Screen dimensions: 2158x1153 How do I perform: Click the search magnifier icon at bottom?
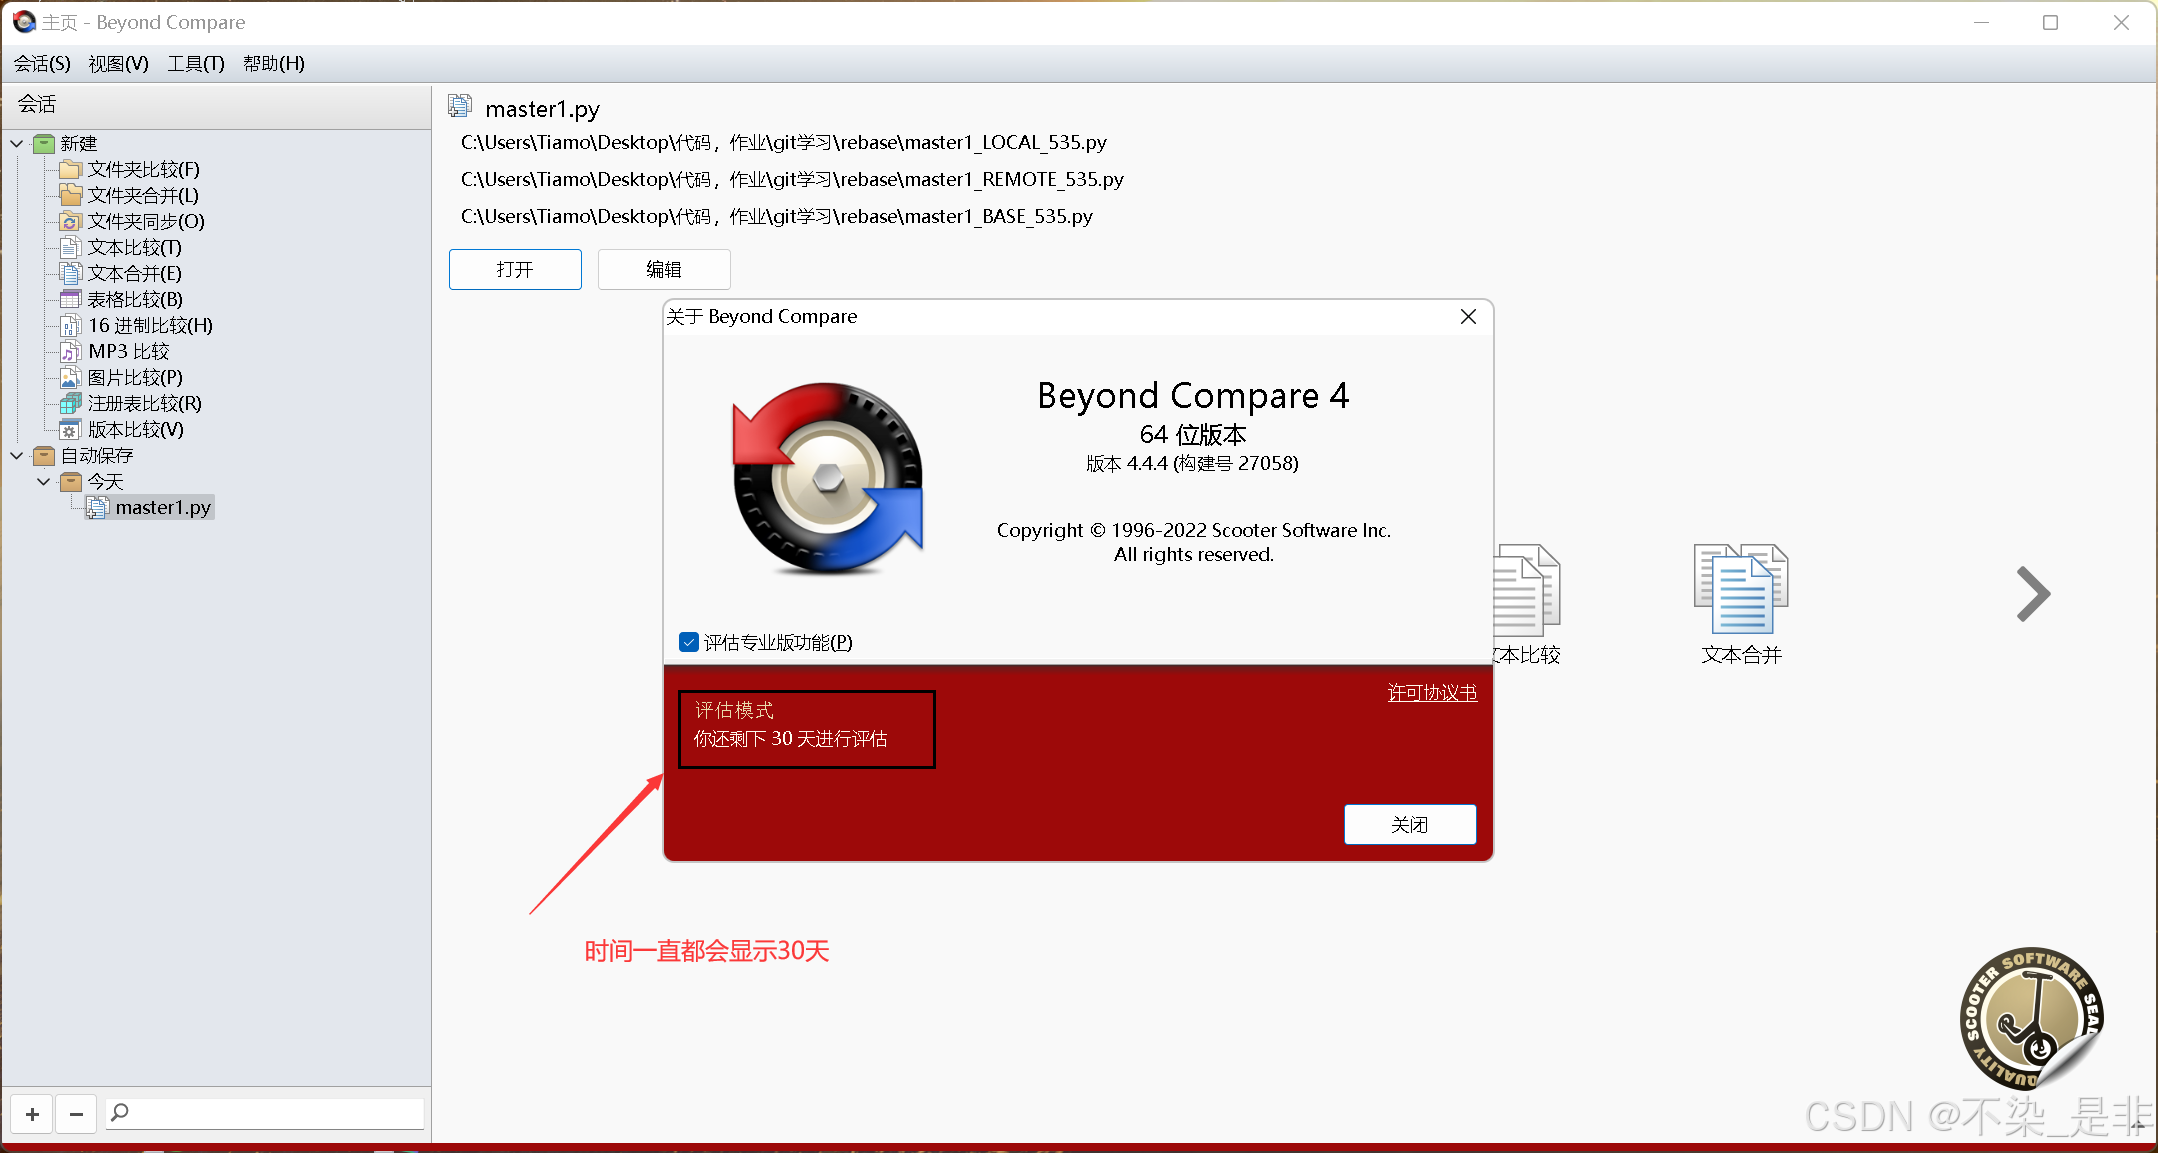click(x=120, y=1112)
